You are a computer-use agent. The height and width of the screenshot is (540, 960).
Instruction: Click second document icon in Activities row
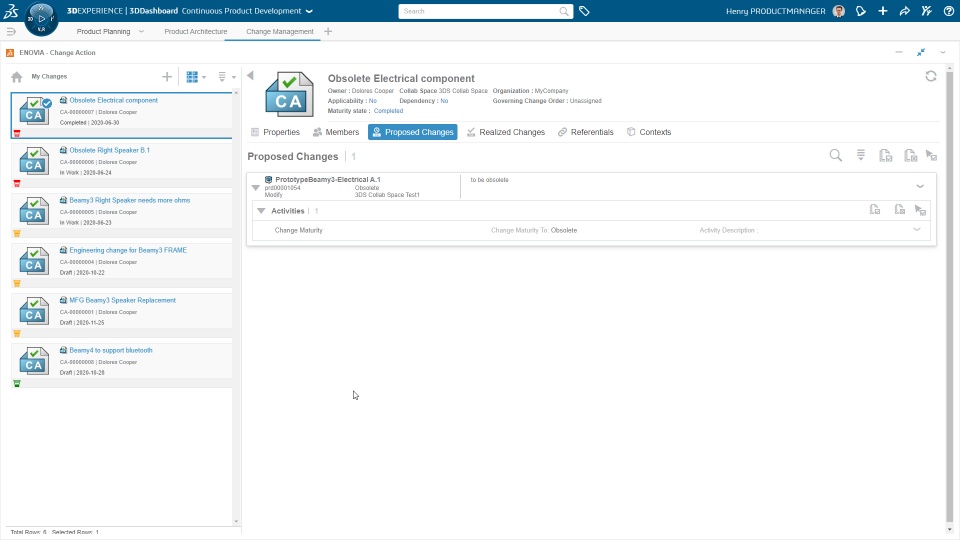pyautogui.click(x=899, y=209)
